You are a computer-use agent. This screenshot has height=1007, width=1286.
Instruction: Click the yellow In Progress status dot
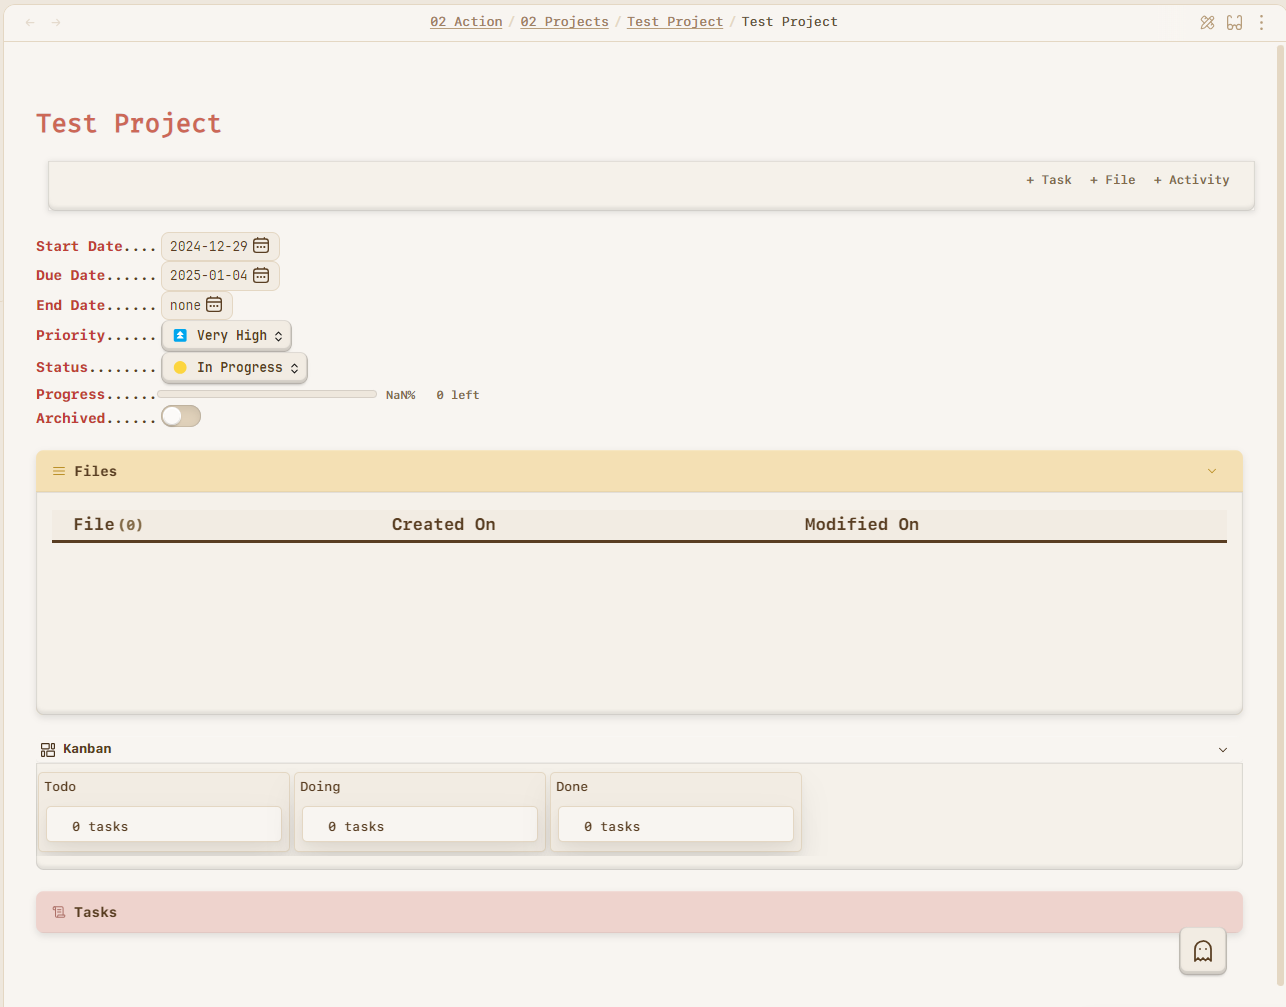click(180, 368)
